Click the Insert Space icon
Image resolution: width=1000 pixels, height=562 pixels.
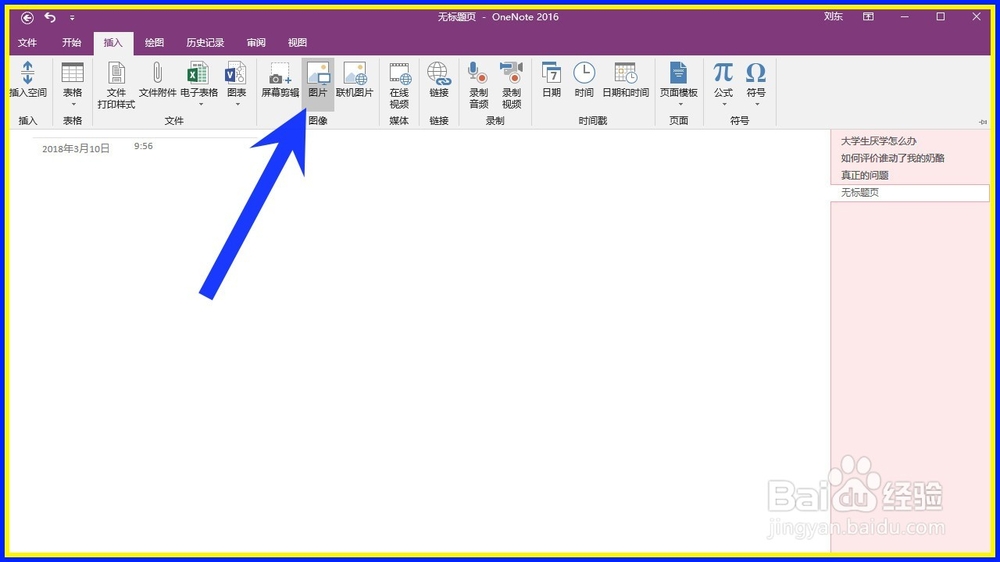(x=27, y=73)
